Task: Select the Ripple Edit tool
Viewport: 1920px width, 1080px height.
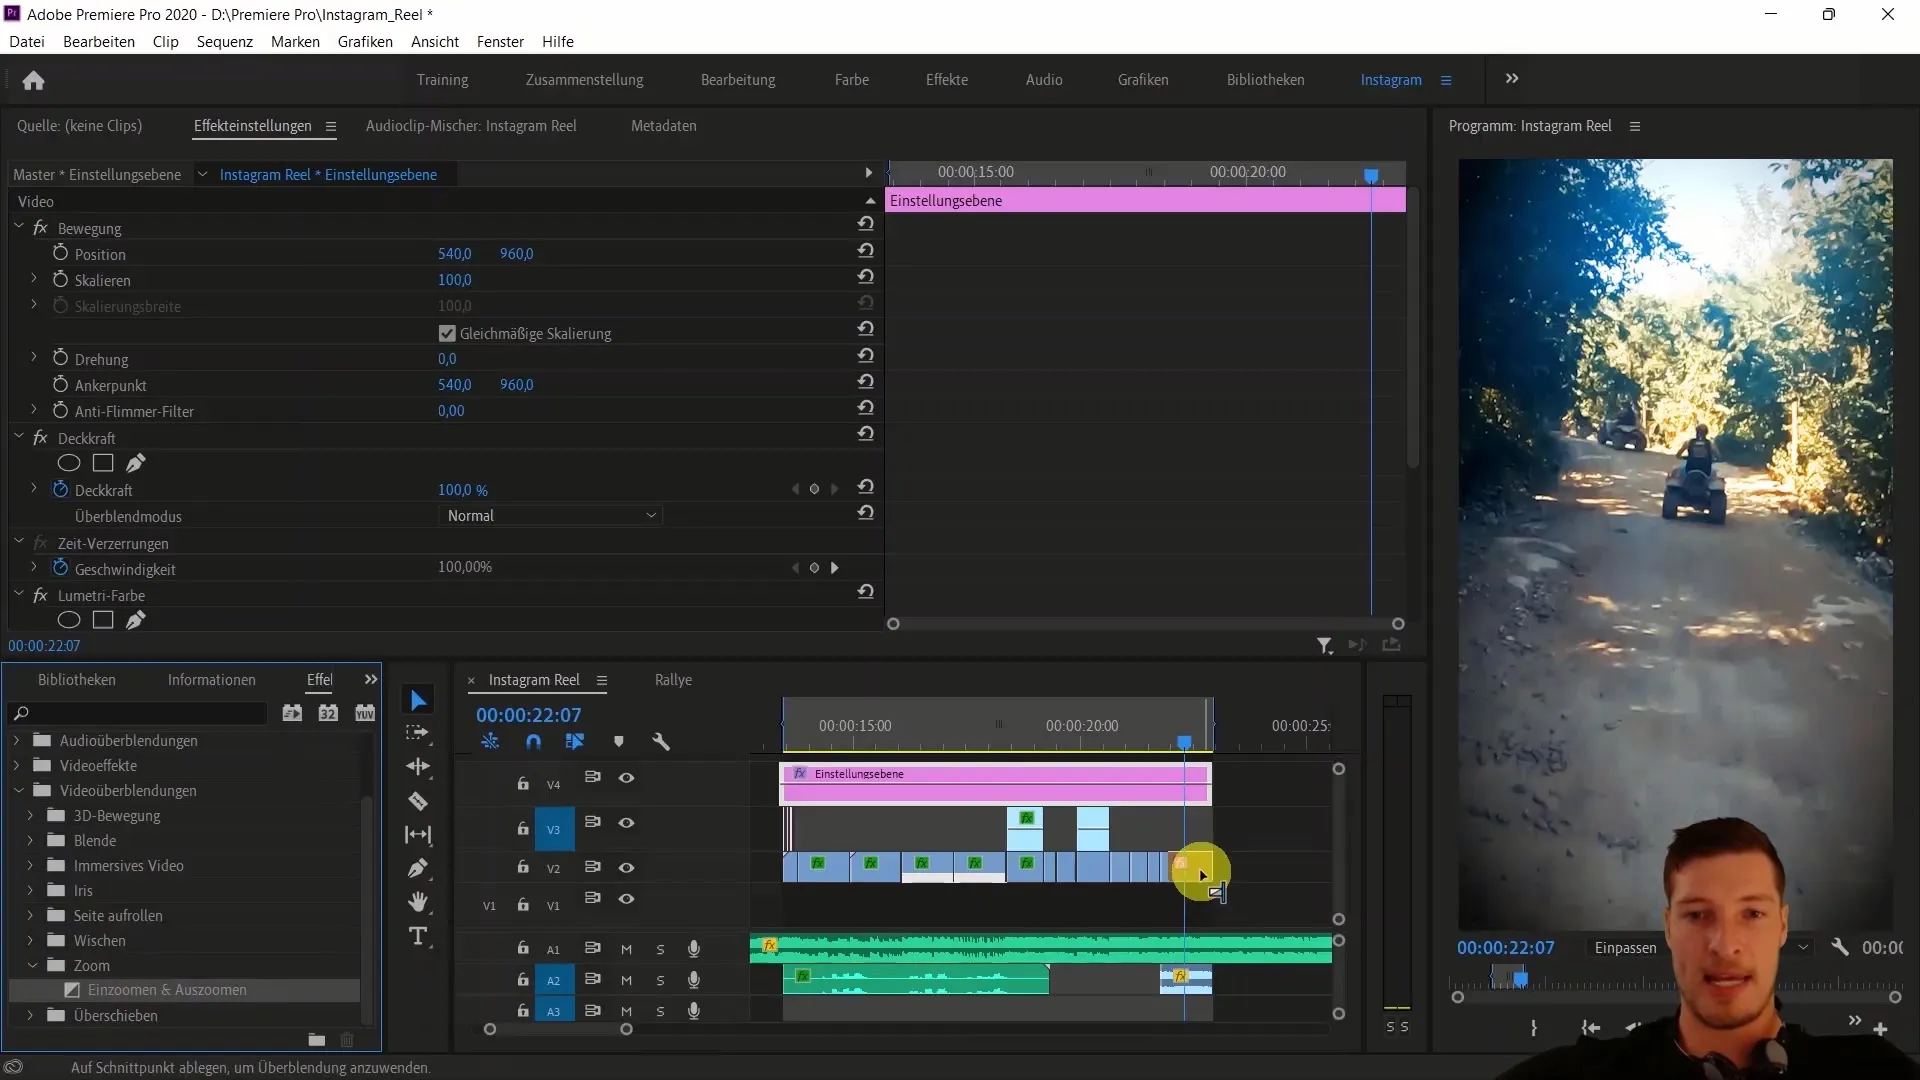Action: tap(418, 767)
